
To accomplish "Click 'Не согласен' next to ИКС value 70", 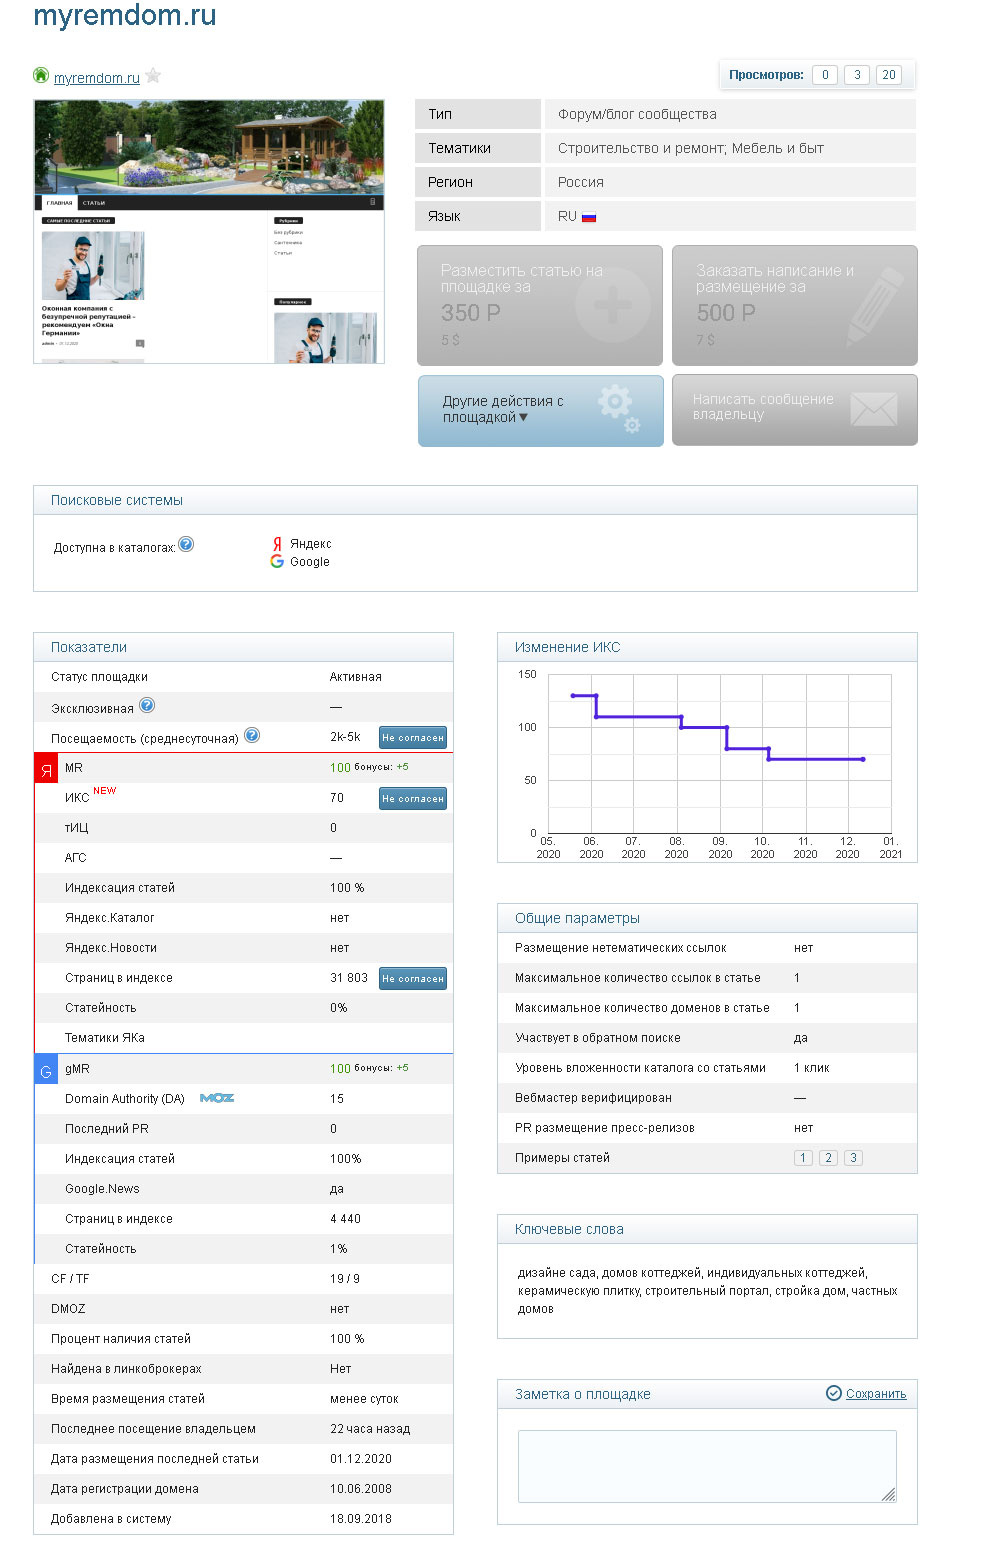I will click(x=413, y=799).
